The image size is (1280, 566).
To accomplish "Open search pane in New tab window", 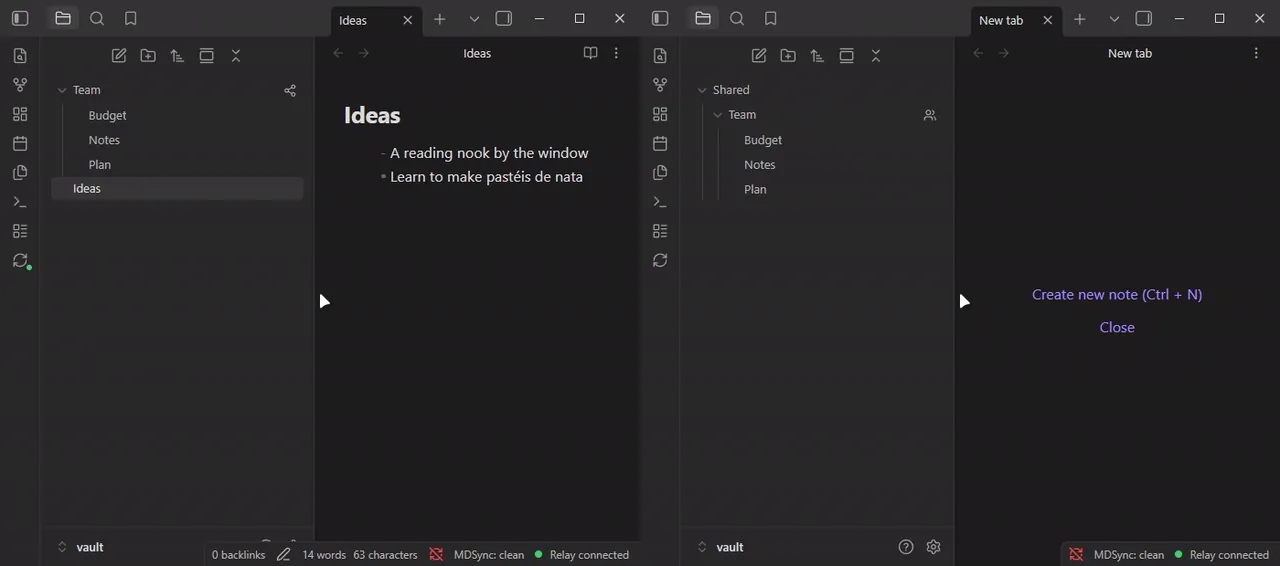I will pyautogui.click(x=737, y=18).
